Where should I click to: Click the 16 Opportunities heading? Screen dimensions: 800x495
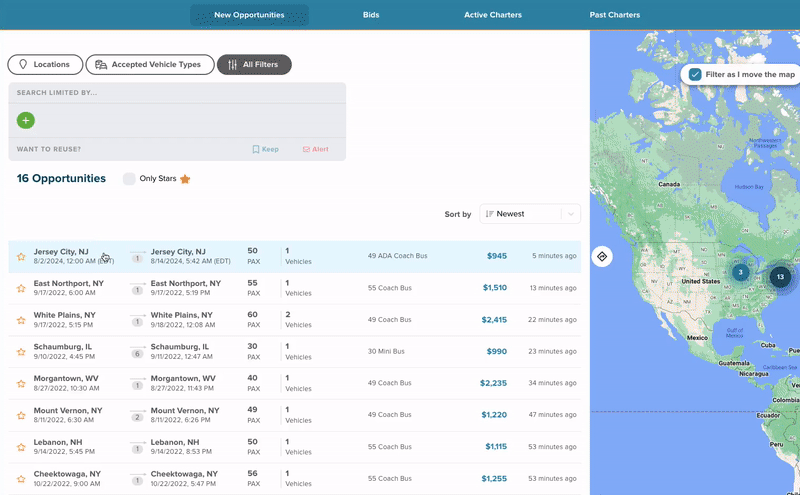[61, 179]
